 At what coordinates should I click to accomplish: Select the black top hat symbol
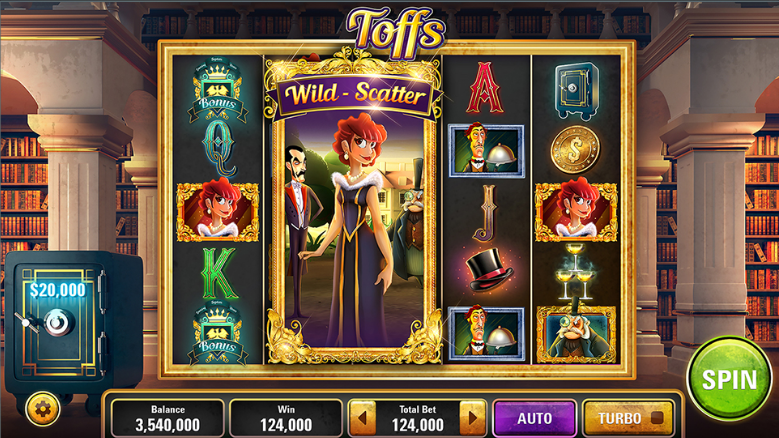point(489,271)
